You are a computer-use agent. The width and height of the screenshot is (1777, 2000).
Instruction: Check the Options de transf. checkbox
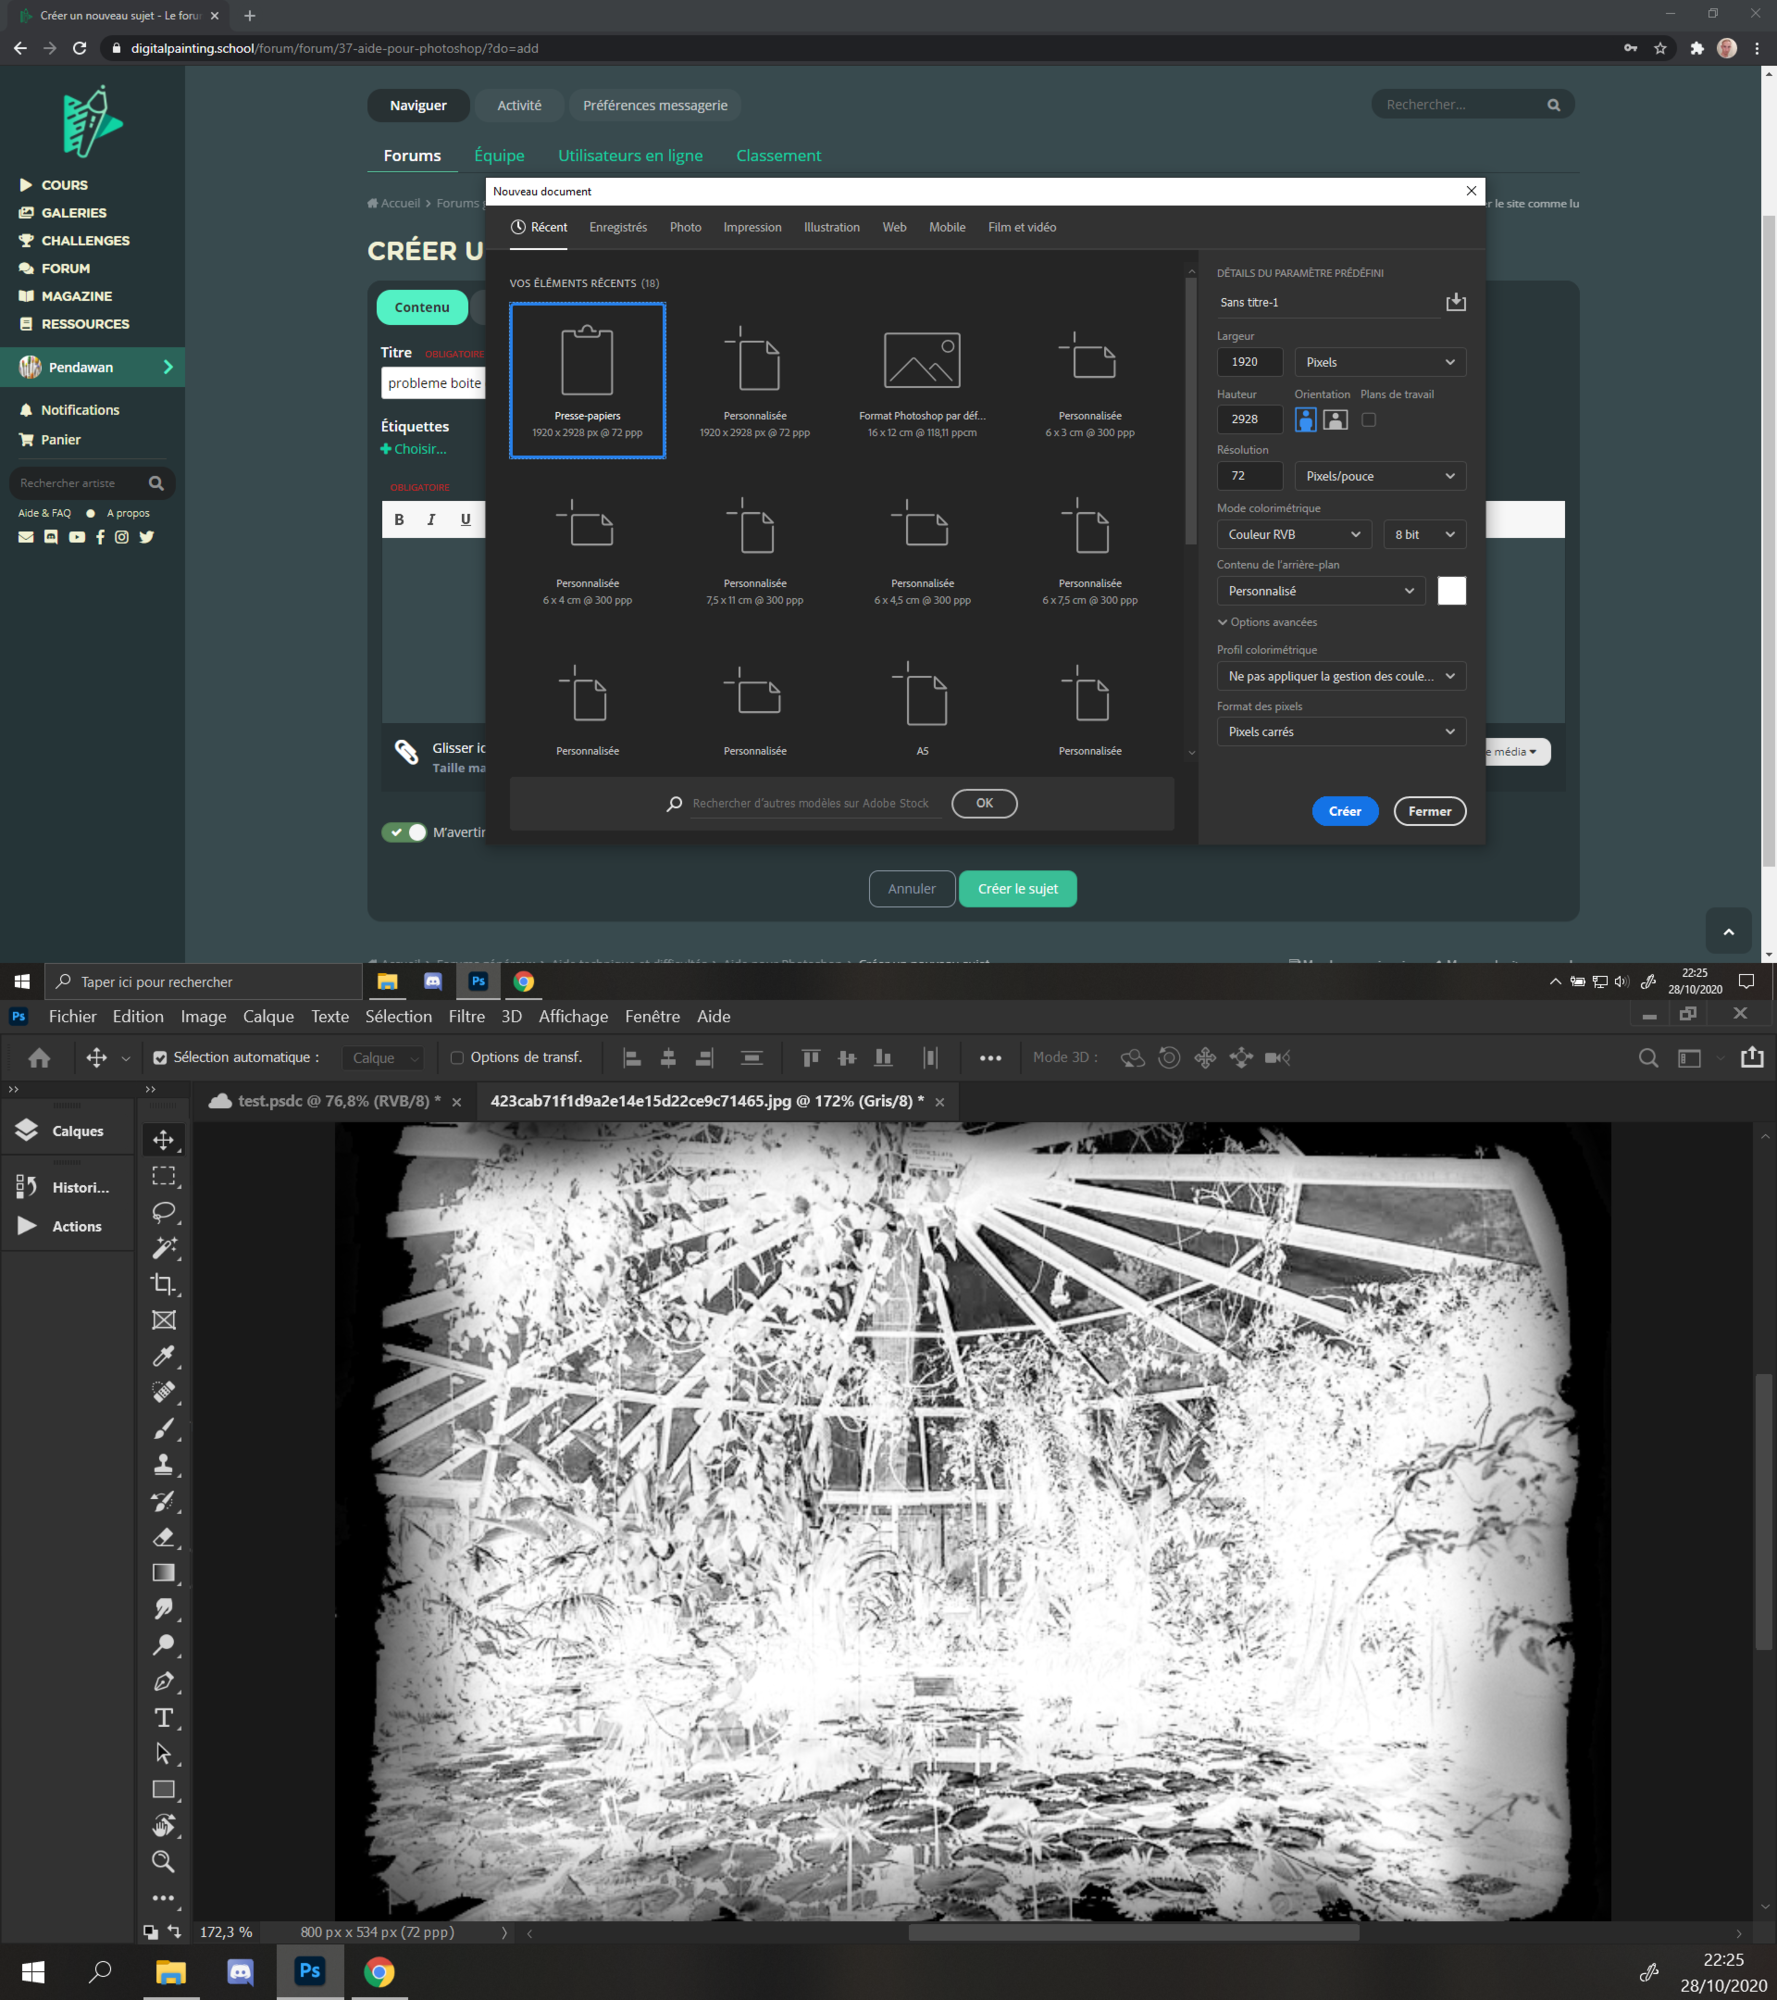(x=457, y=1058)
